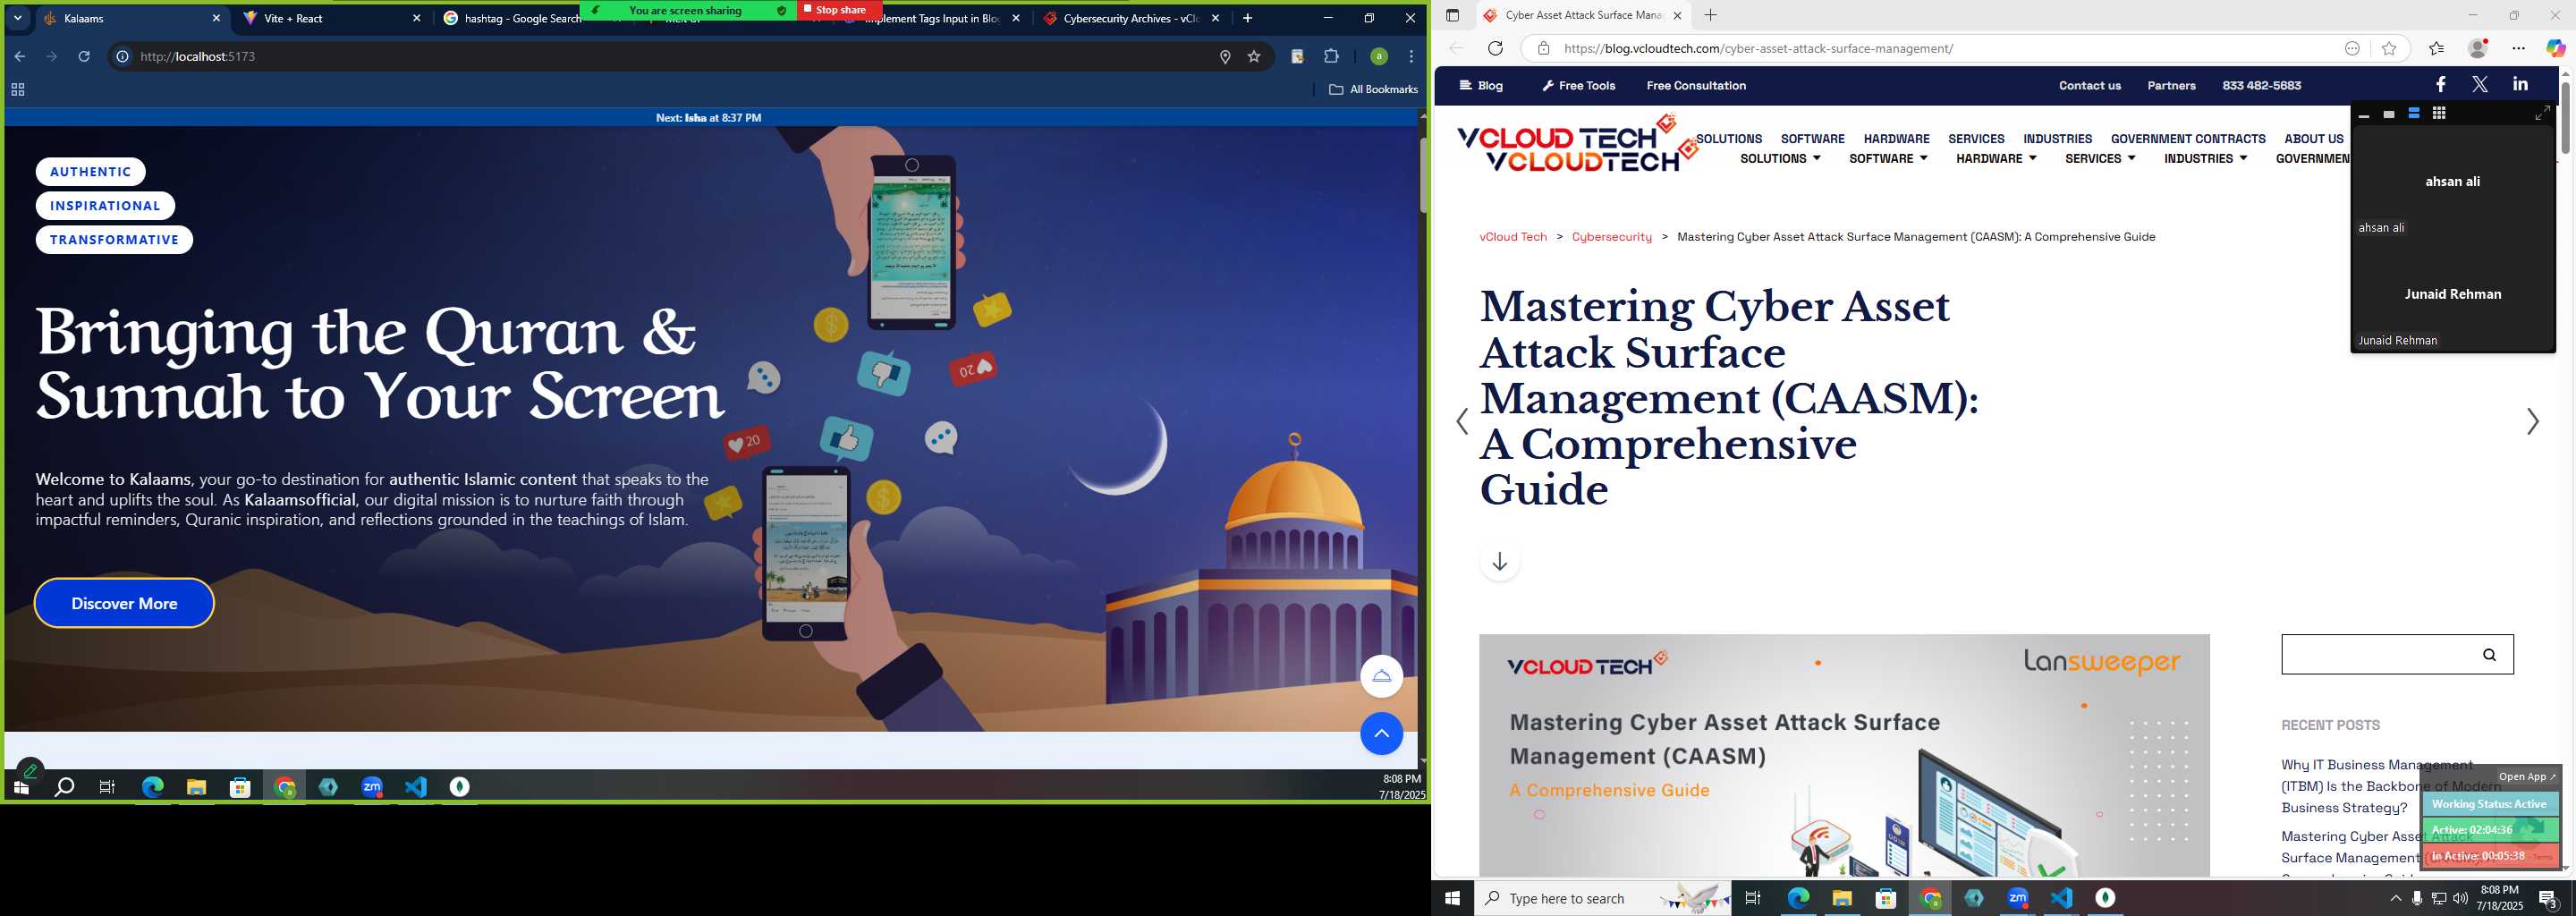This screenshot has height=916, width=2576.
Task: Expand the SERVICES dropdown menu
Action: [x=2100, y=159]
